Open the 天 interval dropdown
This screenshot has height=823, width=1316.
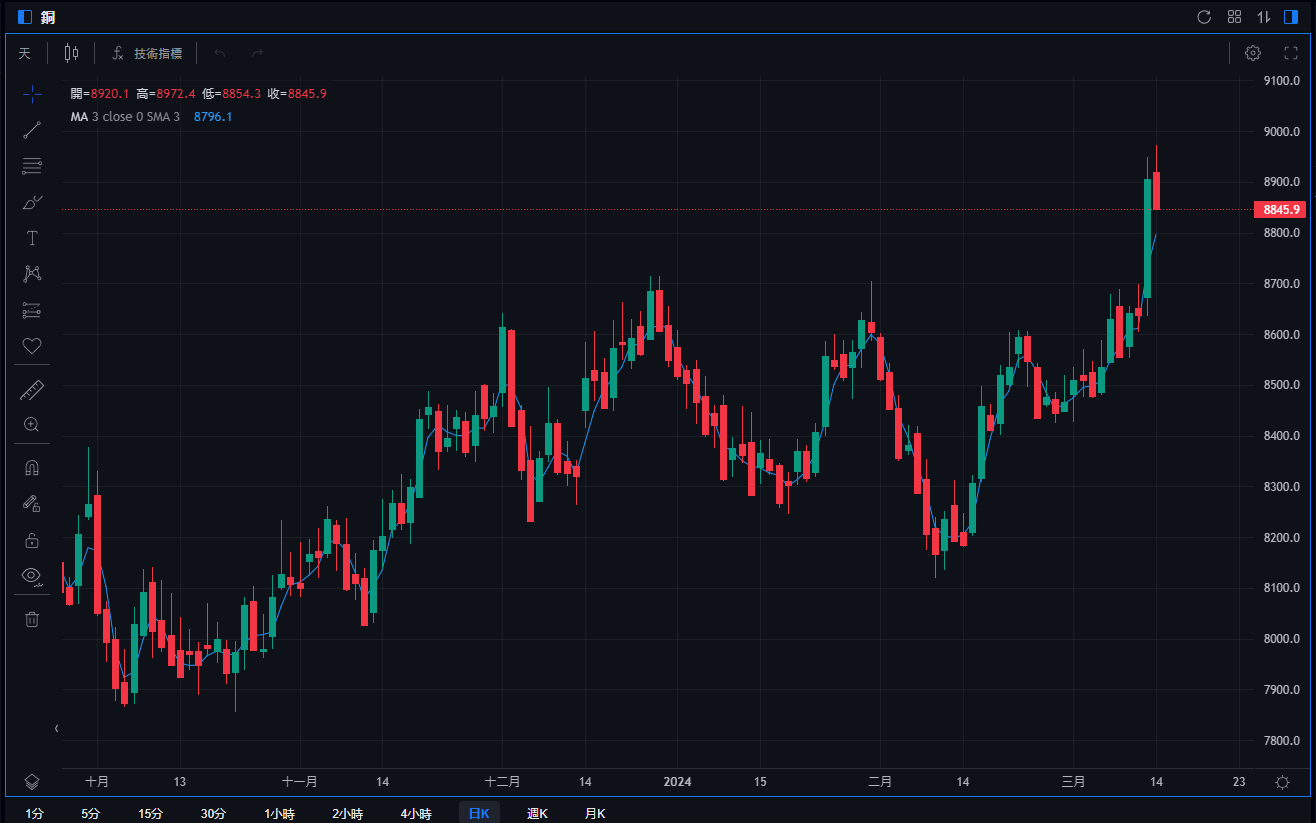tap(25, 53)
